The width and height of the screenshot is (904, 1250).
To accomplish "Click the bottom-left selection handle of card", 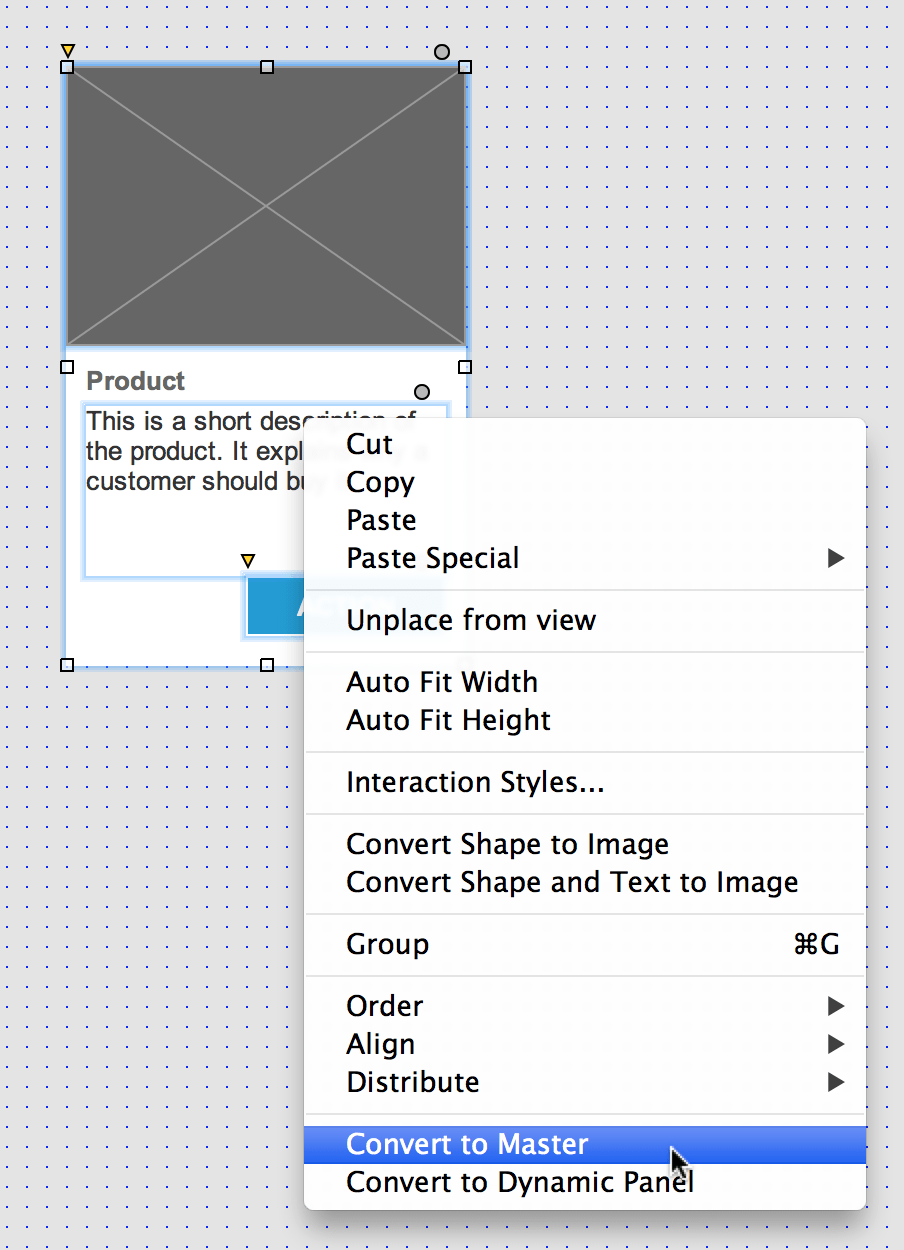I will [x=67, y=665].
